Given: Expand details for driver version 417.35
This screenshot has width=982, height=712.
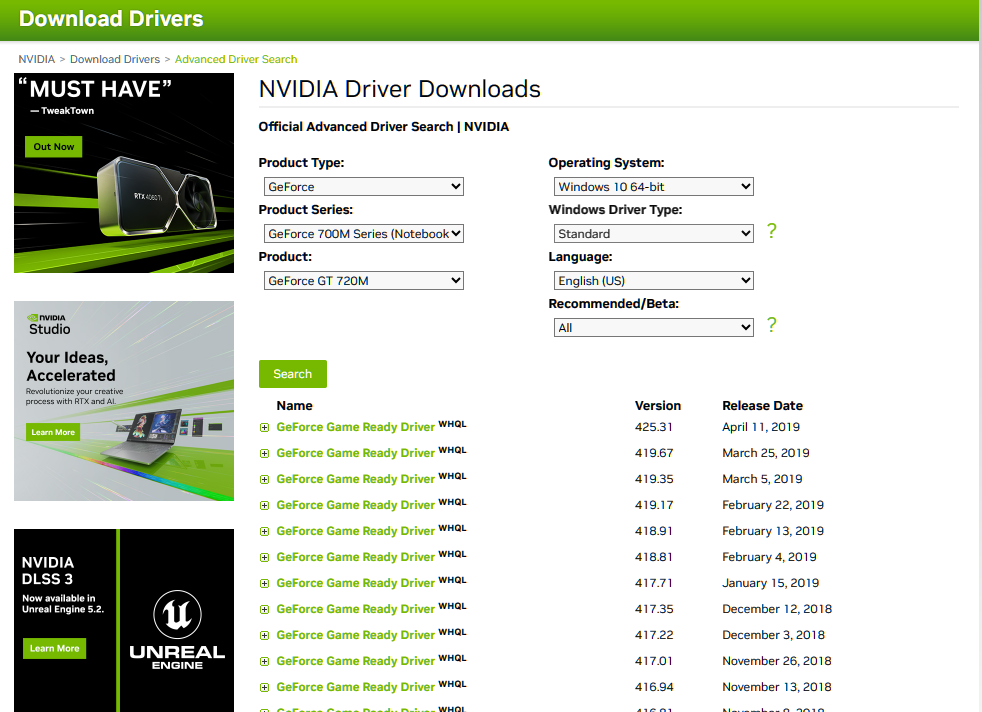Looking at the screenshot, I should [x=264, y=609].
